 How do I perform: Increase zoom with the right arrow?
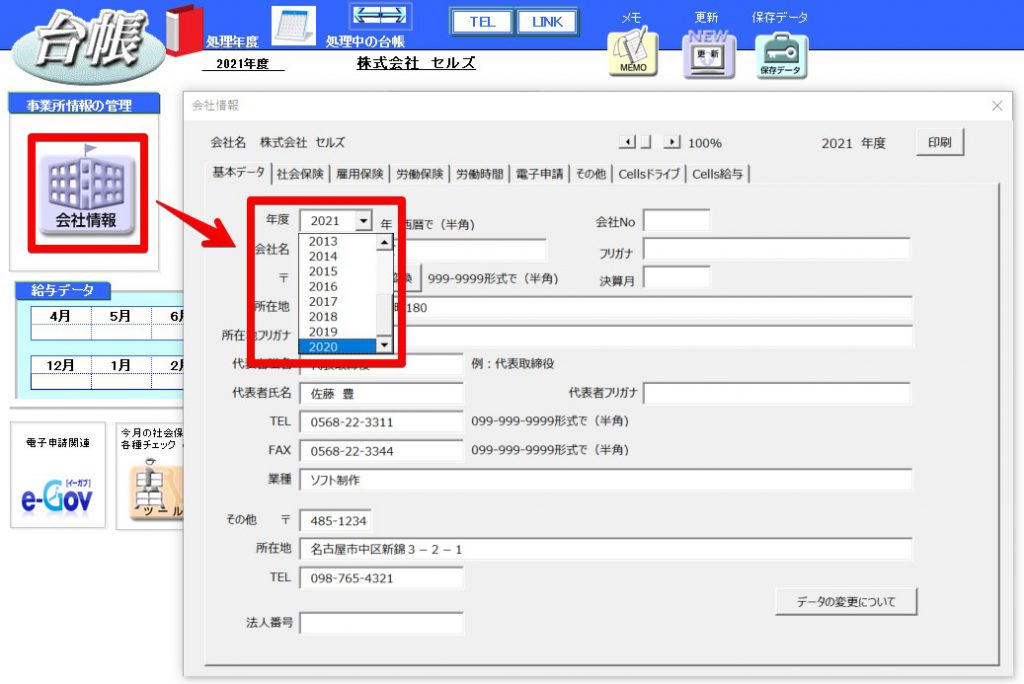tap(672, 142)
